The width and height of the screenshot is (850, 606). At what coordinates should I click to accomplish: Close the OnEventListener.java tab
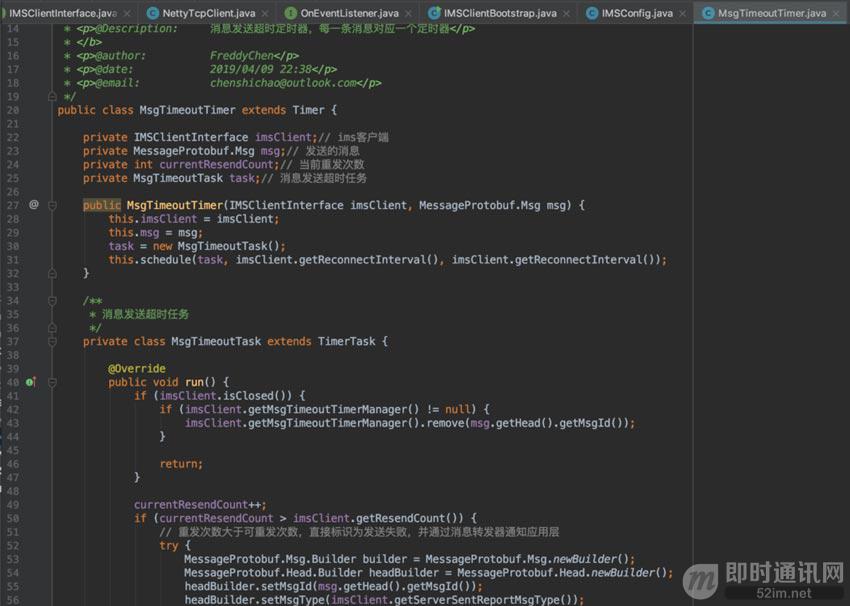coord(408,13)
